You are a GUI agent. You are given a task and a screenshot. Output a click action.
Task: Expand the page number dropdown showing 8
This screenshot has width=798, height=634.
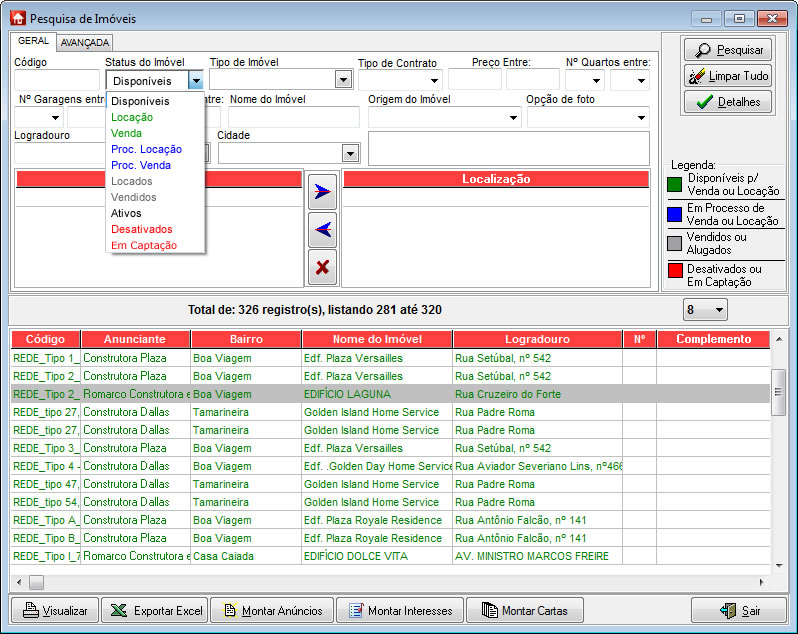(x=719, y=310)
